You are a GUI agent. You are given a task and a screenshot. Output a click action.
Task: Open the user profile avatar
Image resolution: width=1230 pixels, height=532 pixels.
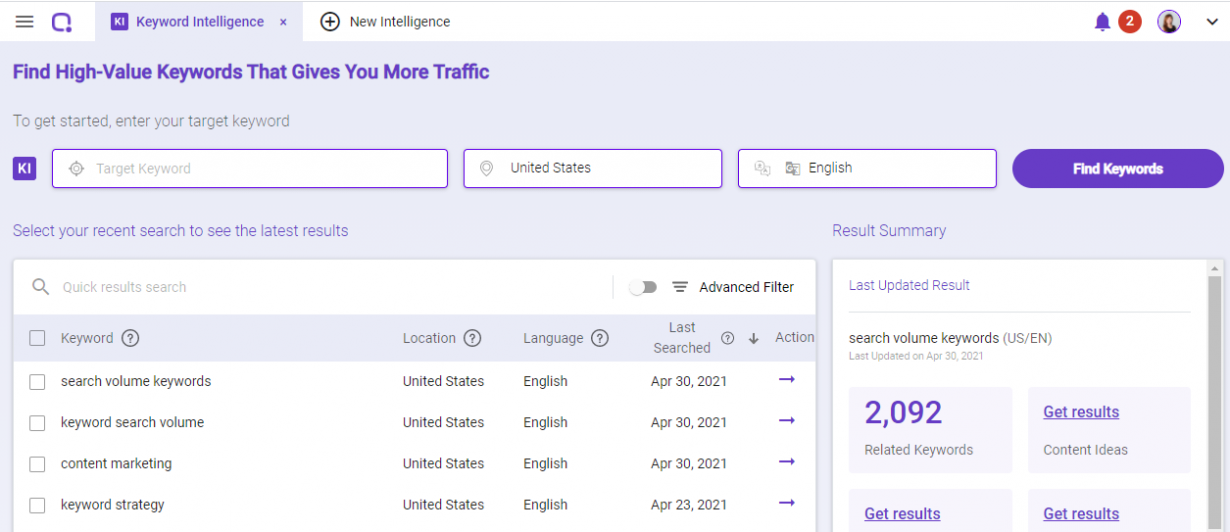pyautogui.click(x=1169, y=22)
